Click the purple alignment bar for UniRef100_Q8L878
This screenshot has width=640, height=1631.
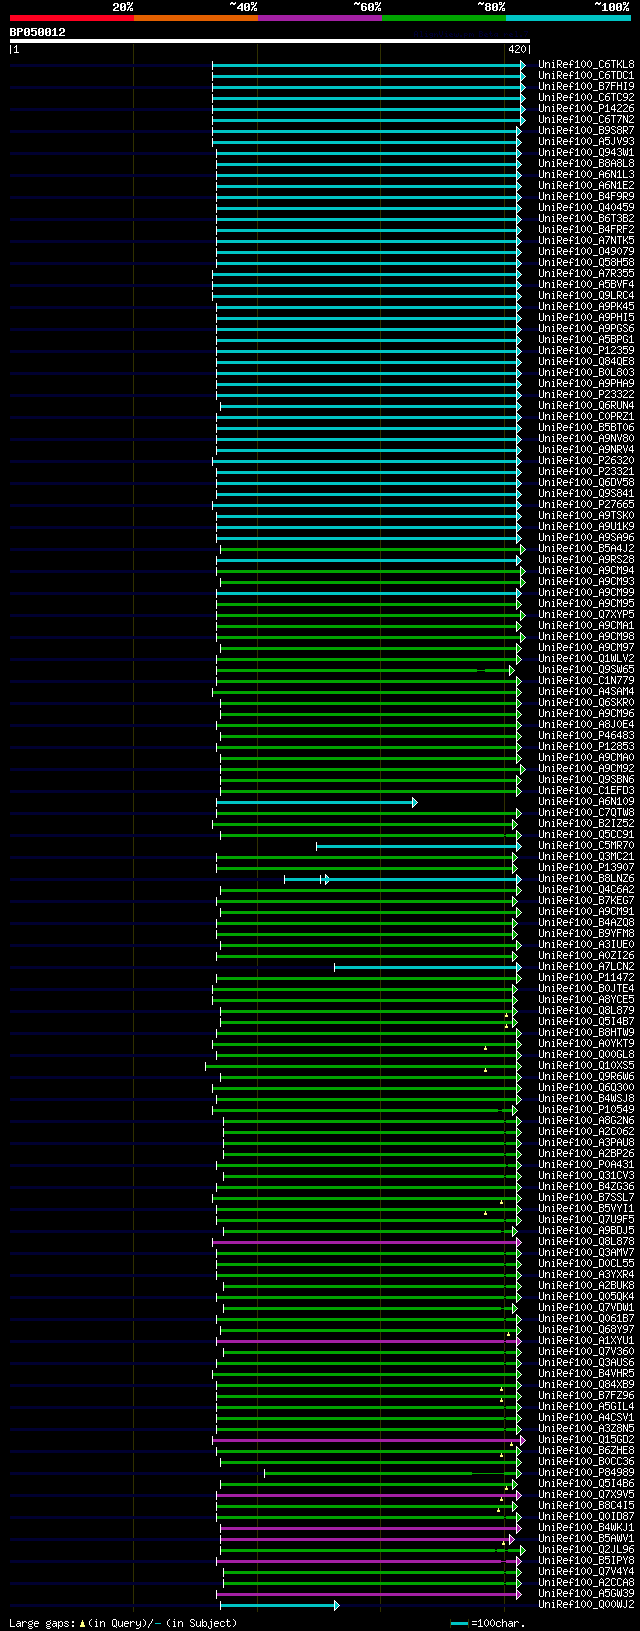366,1242
